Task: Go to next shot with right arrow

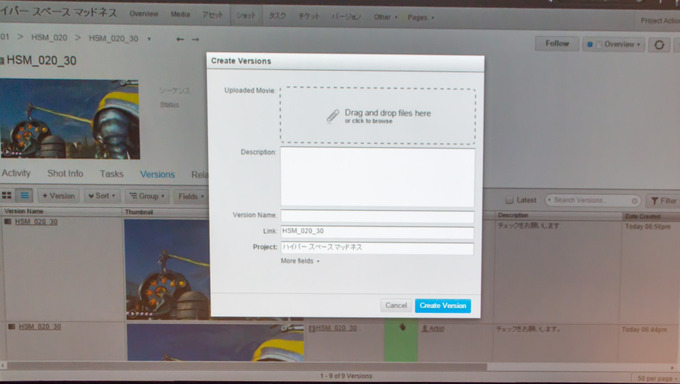Action: click(x=196, y=39)
